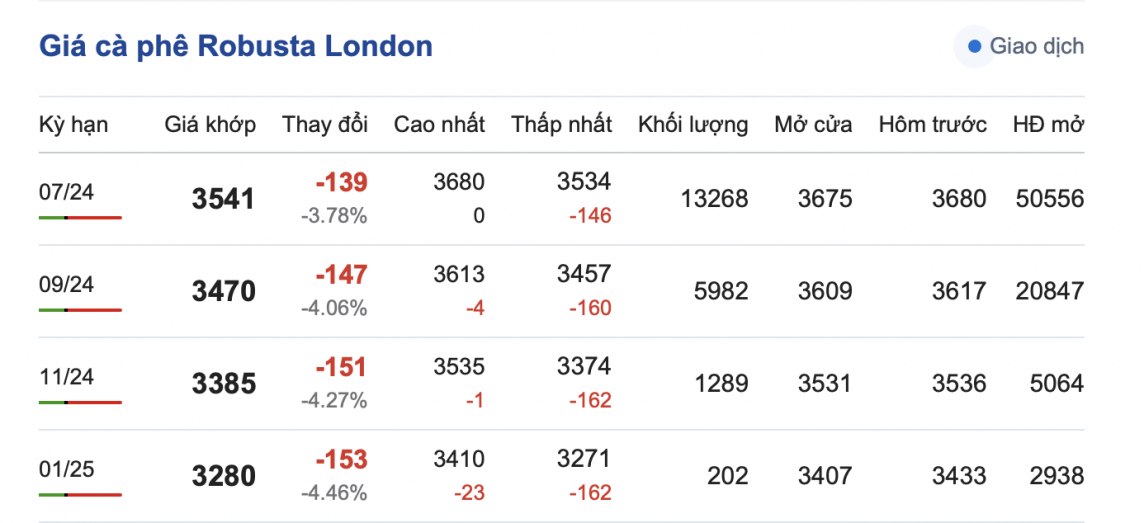
Task: Open the 11/24 contract term row
Action: [x=66, y=377]
